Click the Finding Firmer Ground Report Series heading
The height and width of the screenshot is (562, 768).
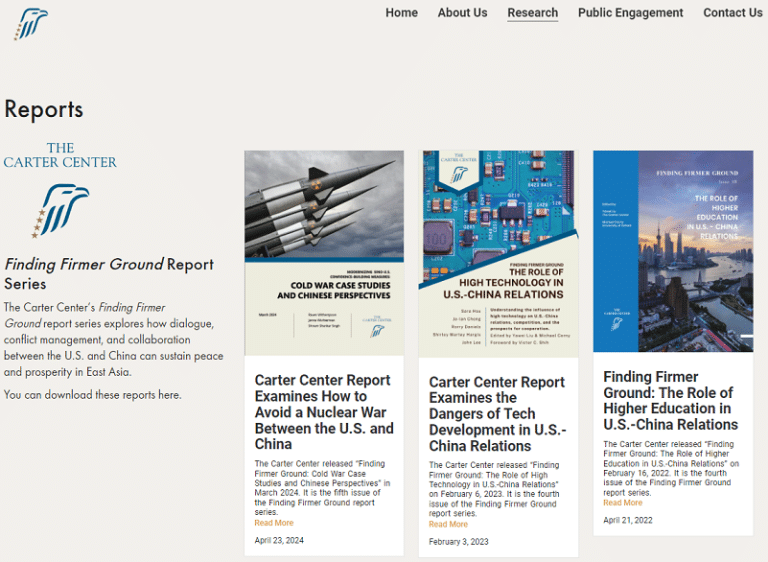[x=109, y=274]
